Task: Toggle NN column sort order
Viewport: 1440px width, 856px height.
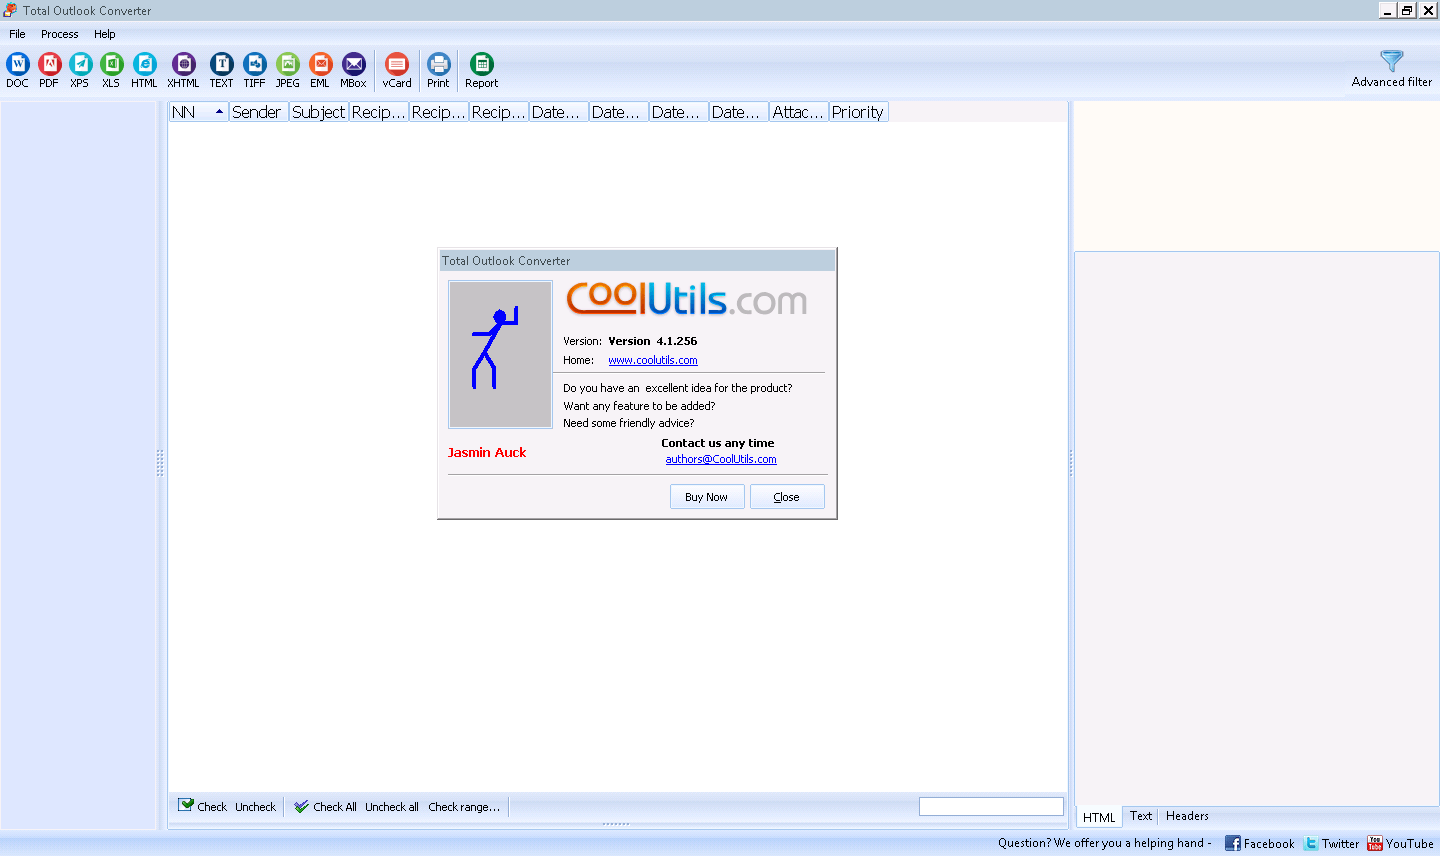Action: click(196, 111)
